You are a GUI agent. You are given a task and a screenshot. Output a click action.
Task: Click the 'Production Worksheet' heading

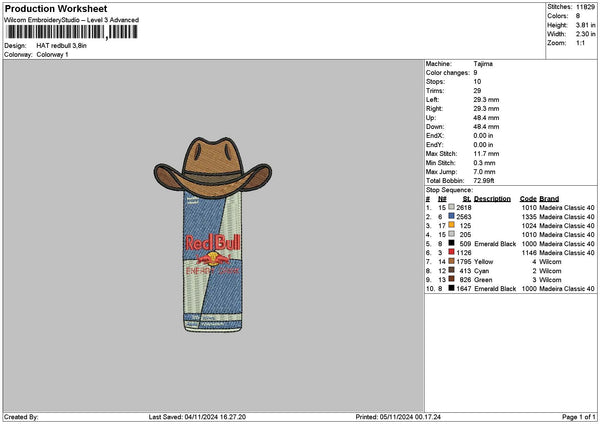56,9
